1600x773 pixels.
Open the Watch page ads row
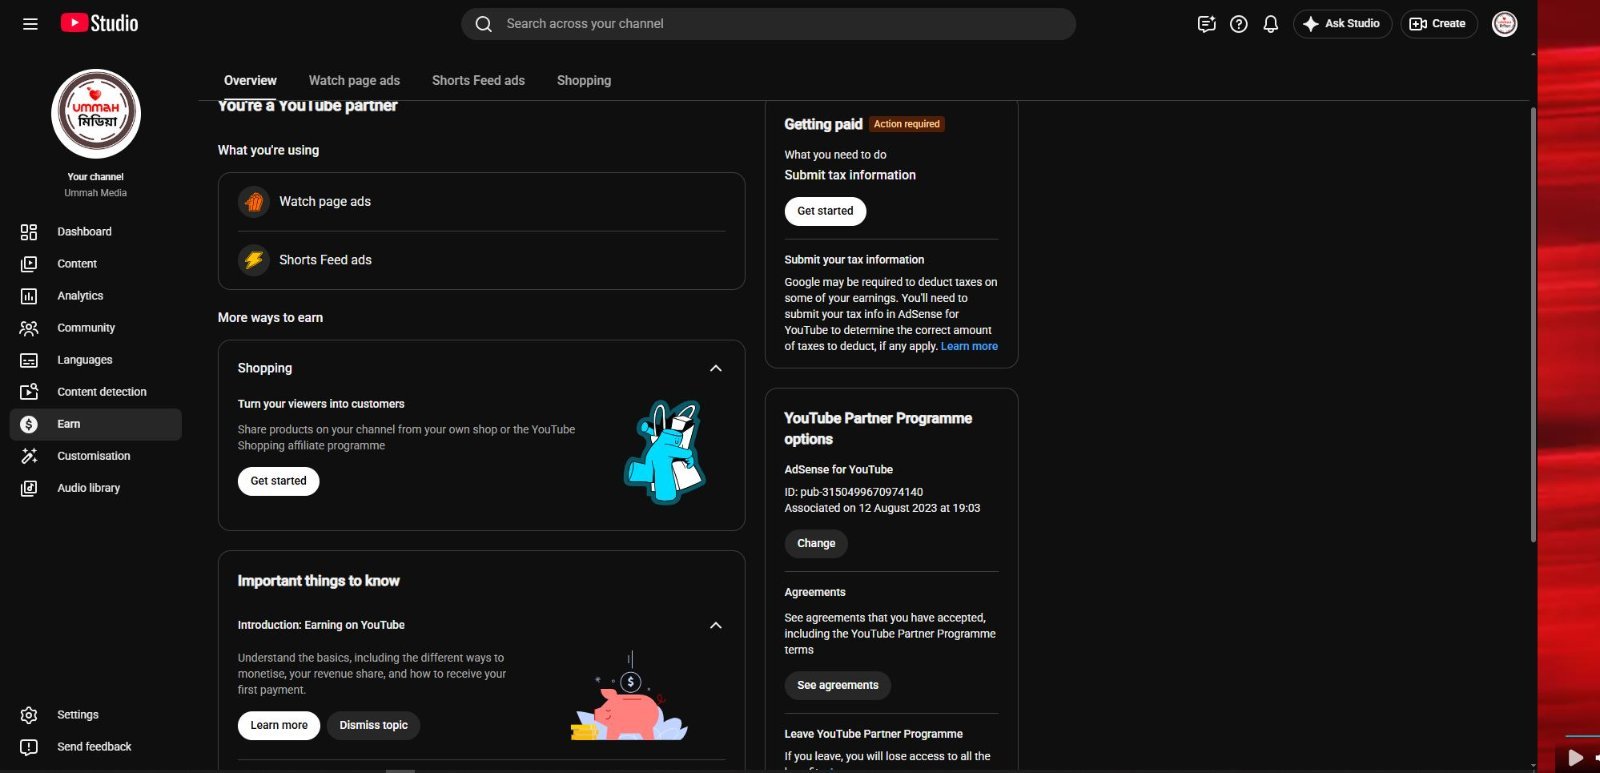(482, 202)
